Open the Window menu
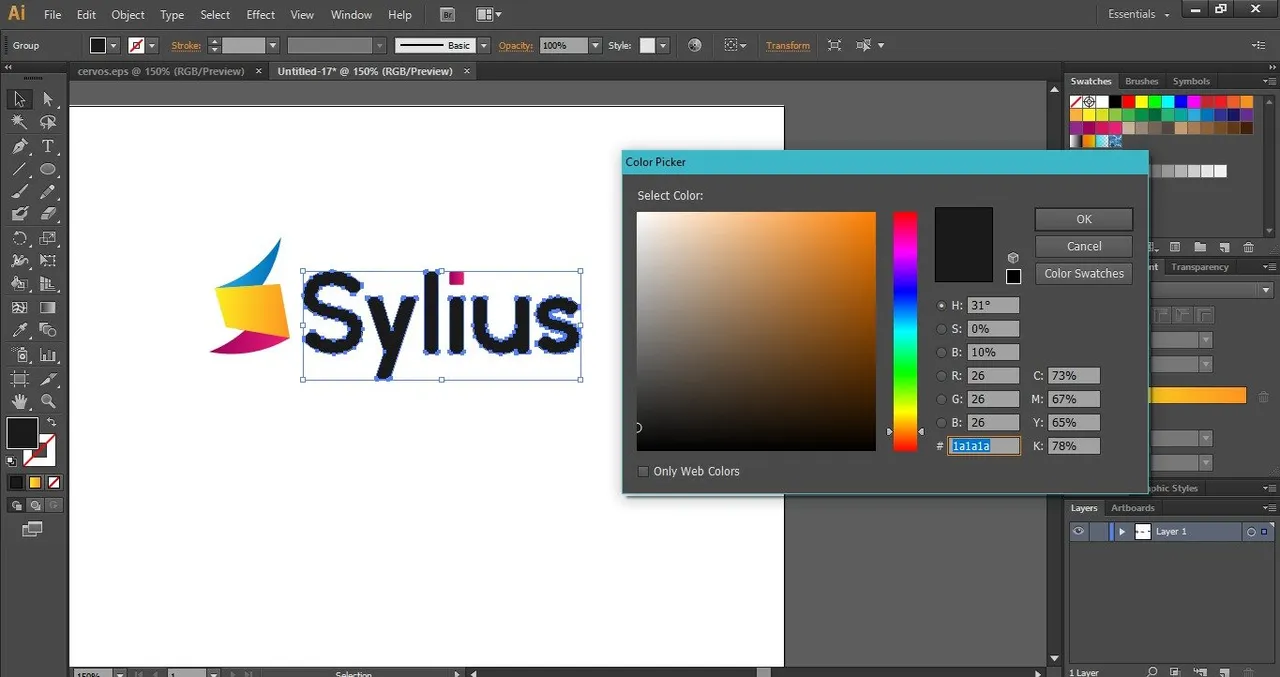The width and height of the screenshot is (1280, 677). tap(351, 15)
